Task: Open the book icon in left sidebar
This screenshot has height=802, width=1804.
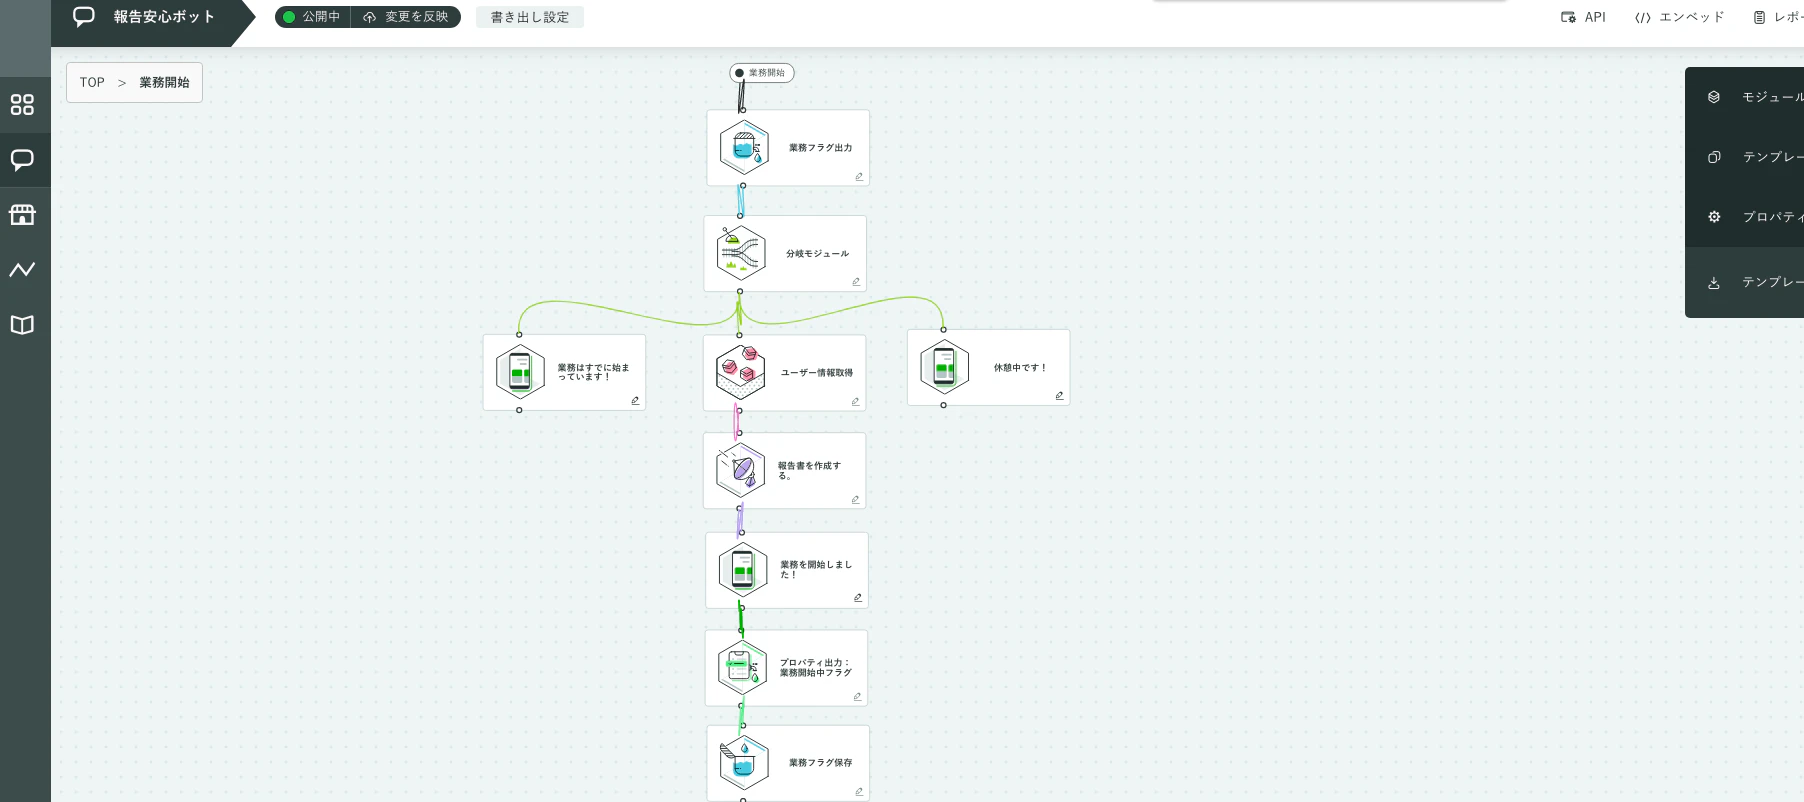Action: point(22,325)
